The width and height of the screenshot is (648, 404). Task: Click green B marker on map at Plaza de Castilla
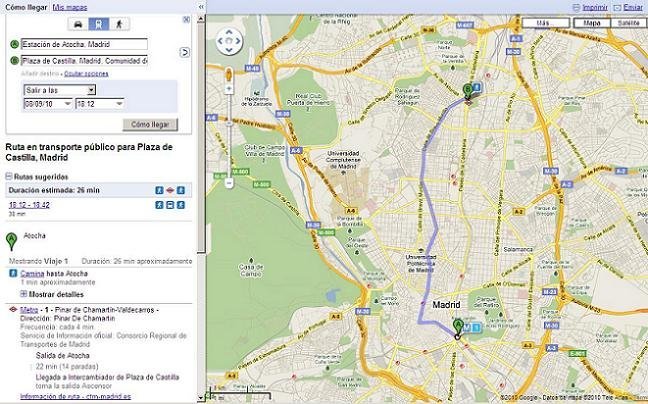(x=467, y=90)
